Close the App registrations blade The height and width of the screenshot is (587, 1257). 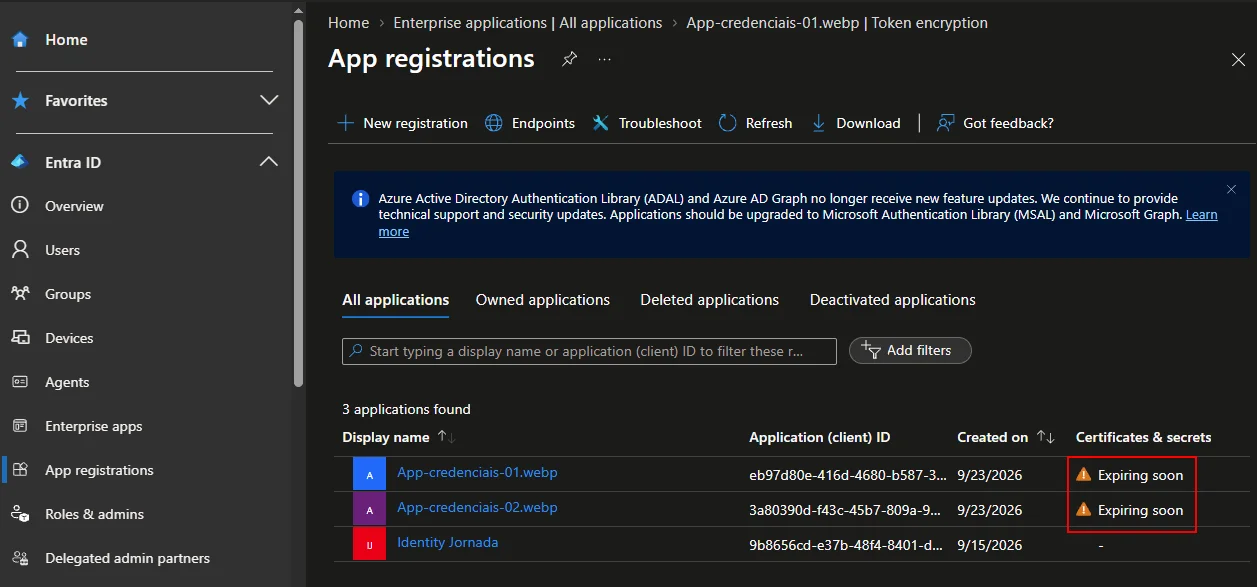pos(1238,60)
